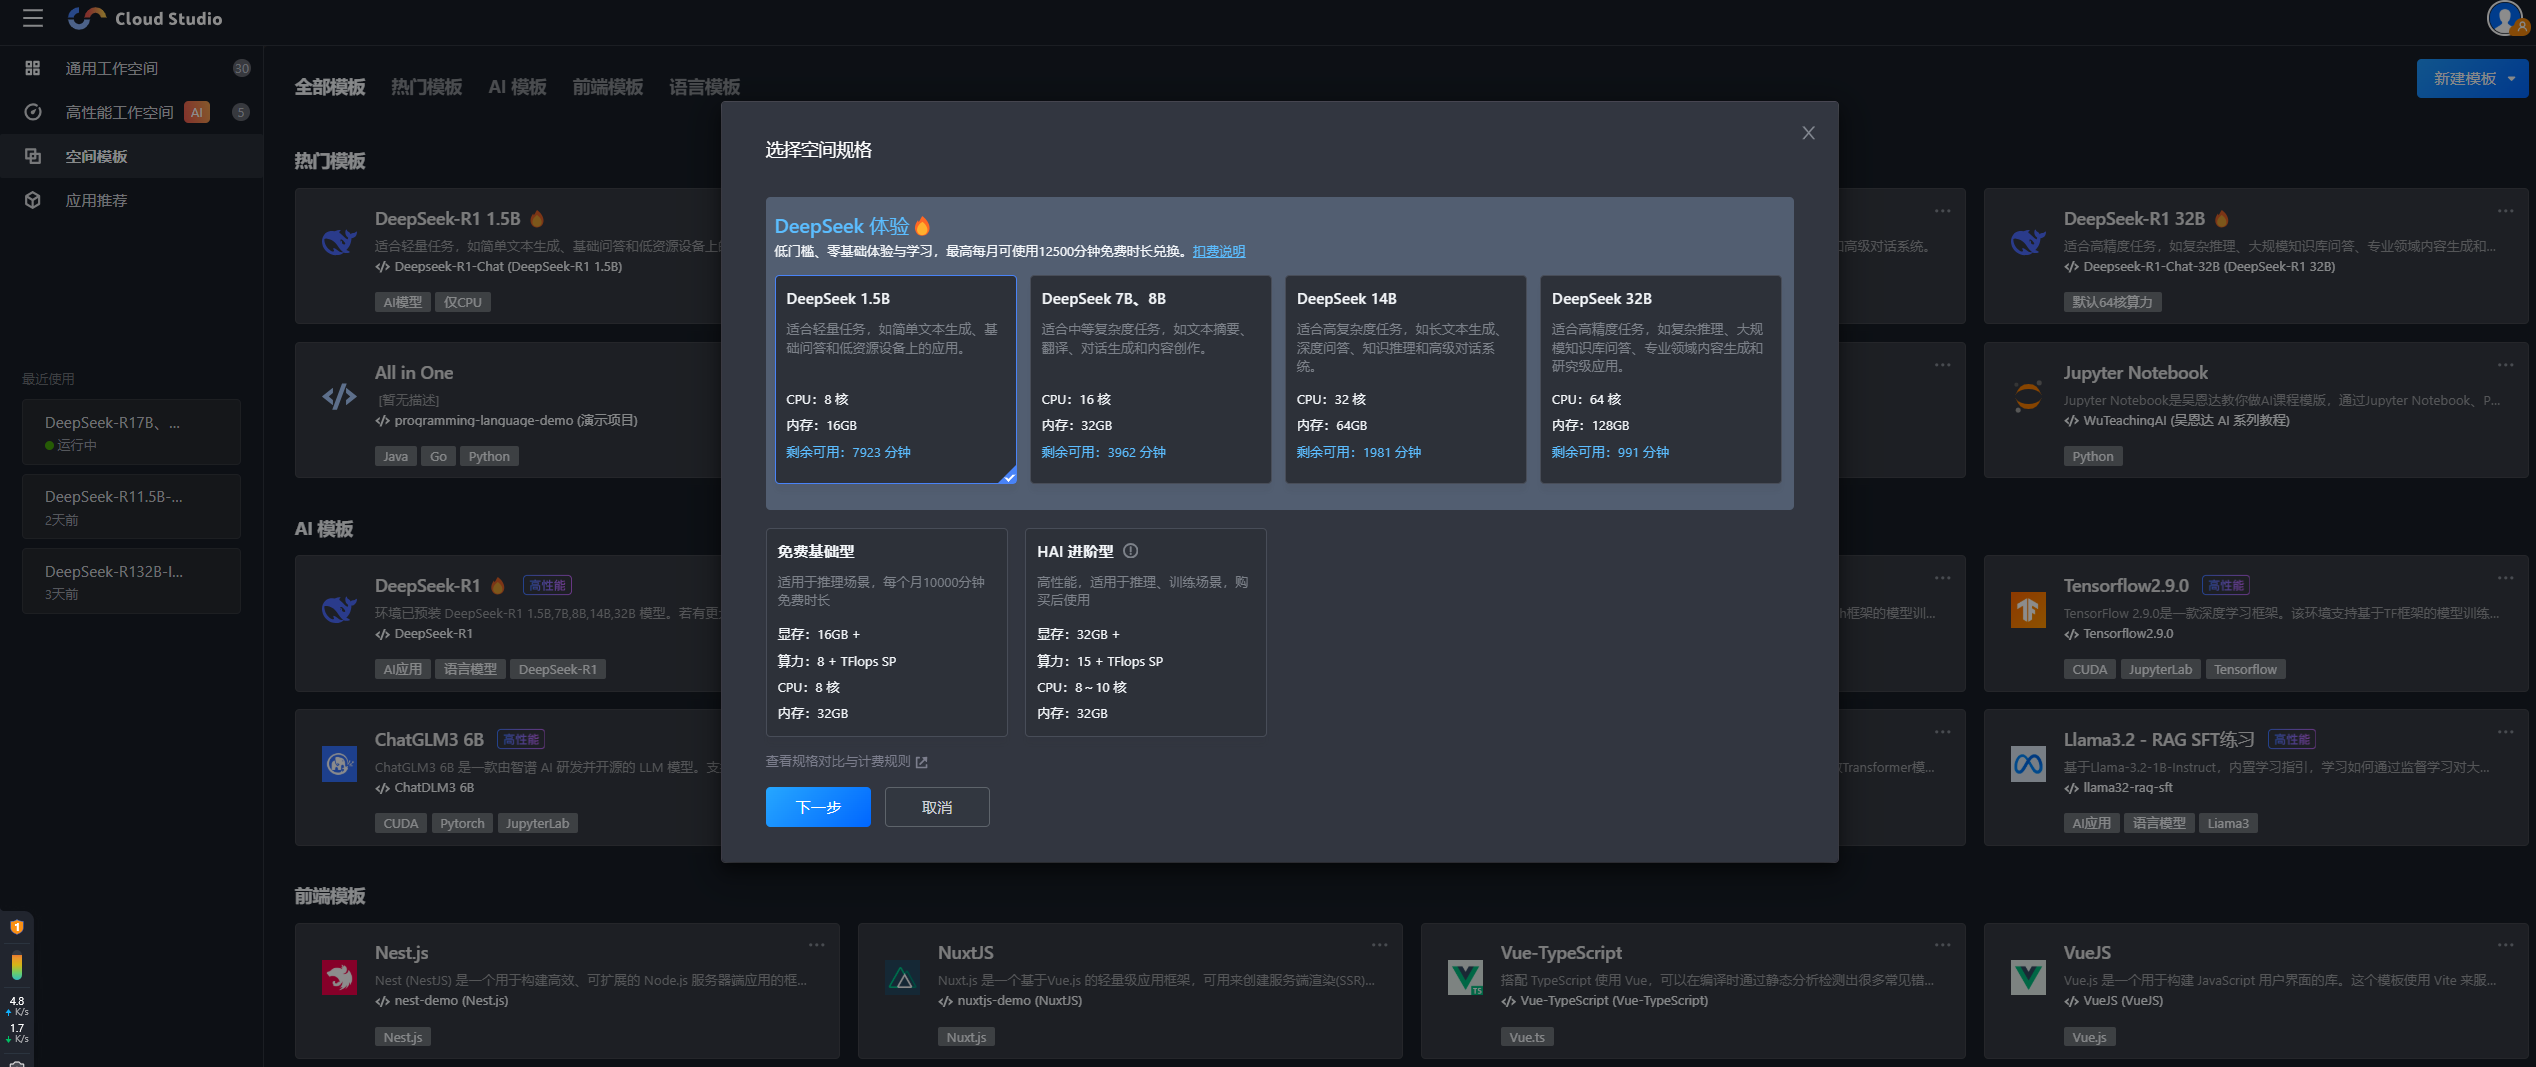Click the VueJS logo icon
Screen dimensions: 2536x1067
(2028, 976)
